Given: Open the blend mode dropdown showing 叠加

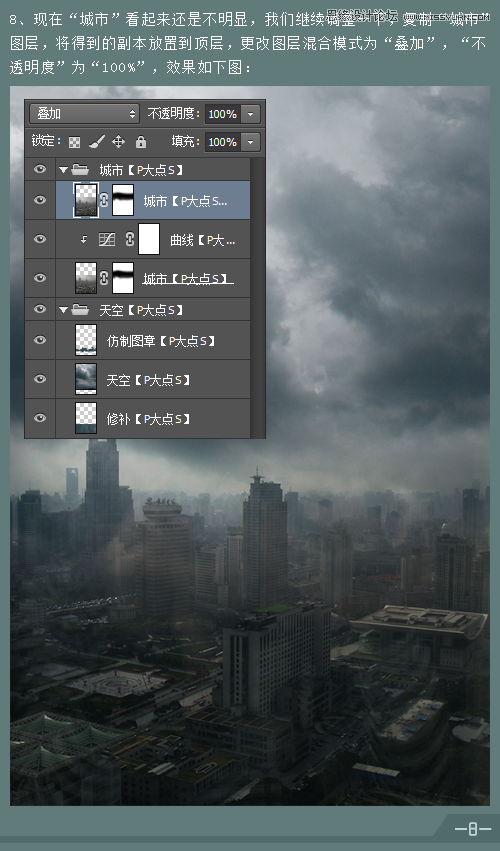Looking at the screenshot, I should (84, 113).
